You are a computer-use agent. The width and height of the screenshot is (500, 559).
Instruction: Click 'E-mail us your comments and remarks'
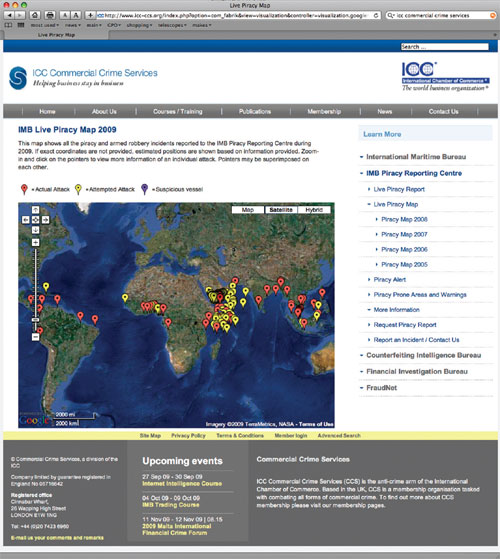pyautogui.click(x=57, y=538)
